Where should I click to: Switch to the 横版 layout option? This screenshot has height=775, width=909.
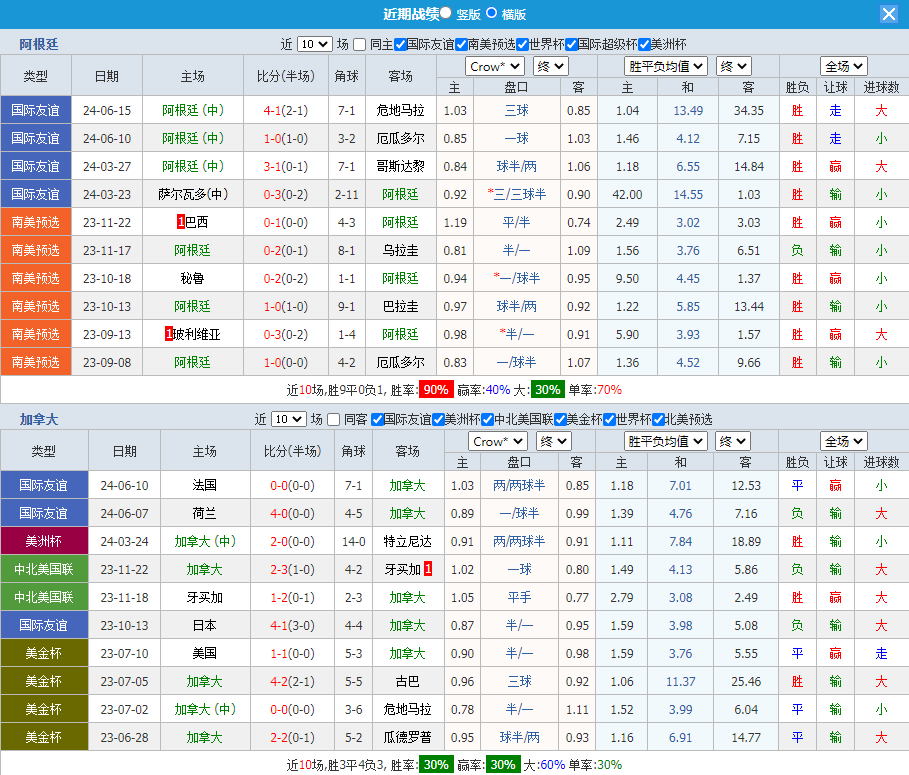pyautogui.click(x=492, y=13)
